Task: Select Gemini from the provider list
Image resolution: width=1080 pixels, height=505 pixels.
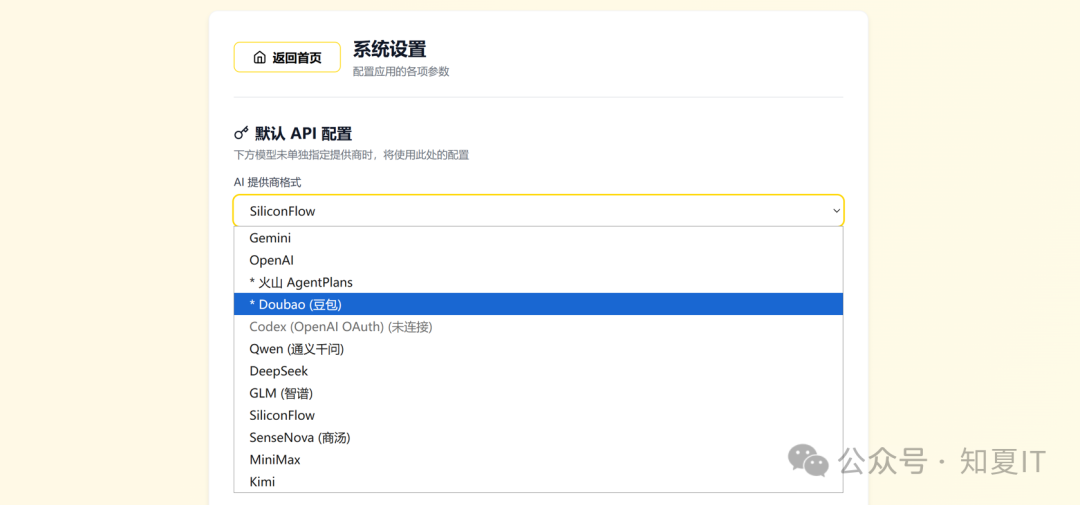Action: (x=539, y=238)
